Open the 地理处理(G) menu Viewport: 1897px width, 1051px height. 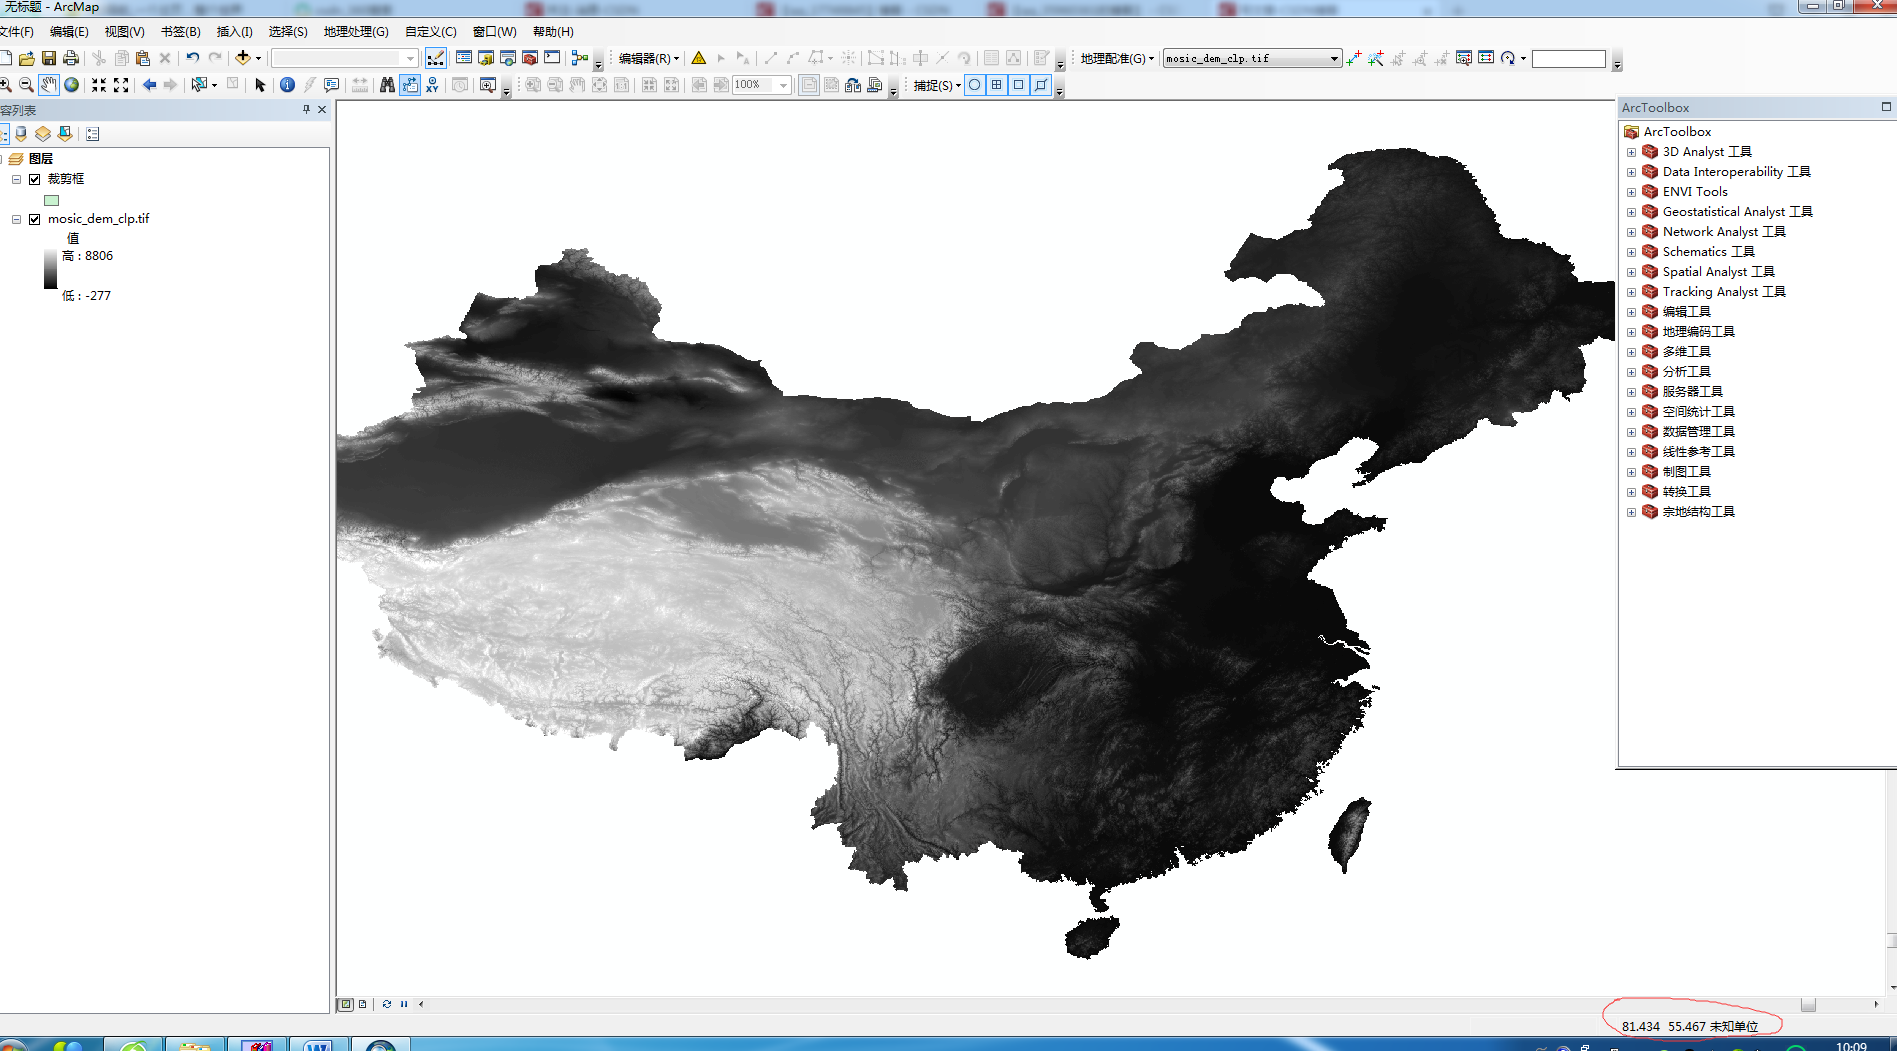(x=355, y=32)
